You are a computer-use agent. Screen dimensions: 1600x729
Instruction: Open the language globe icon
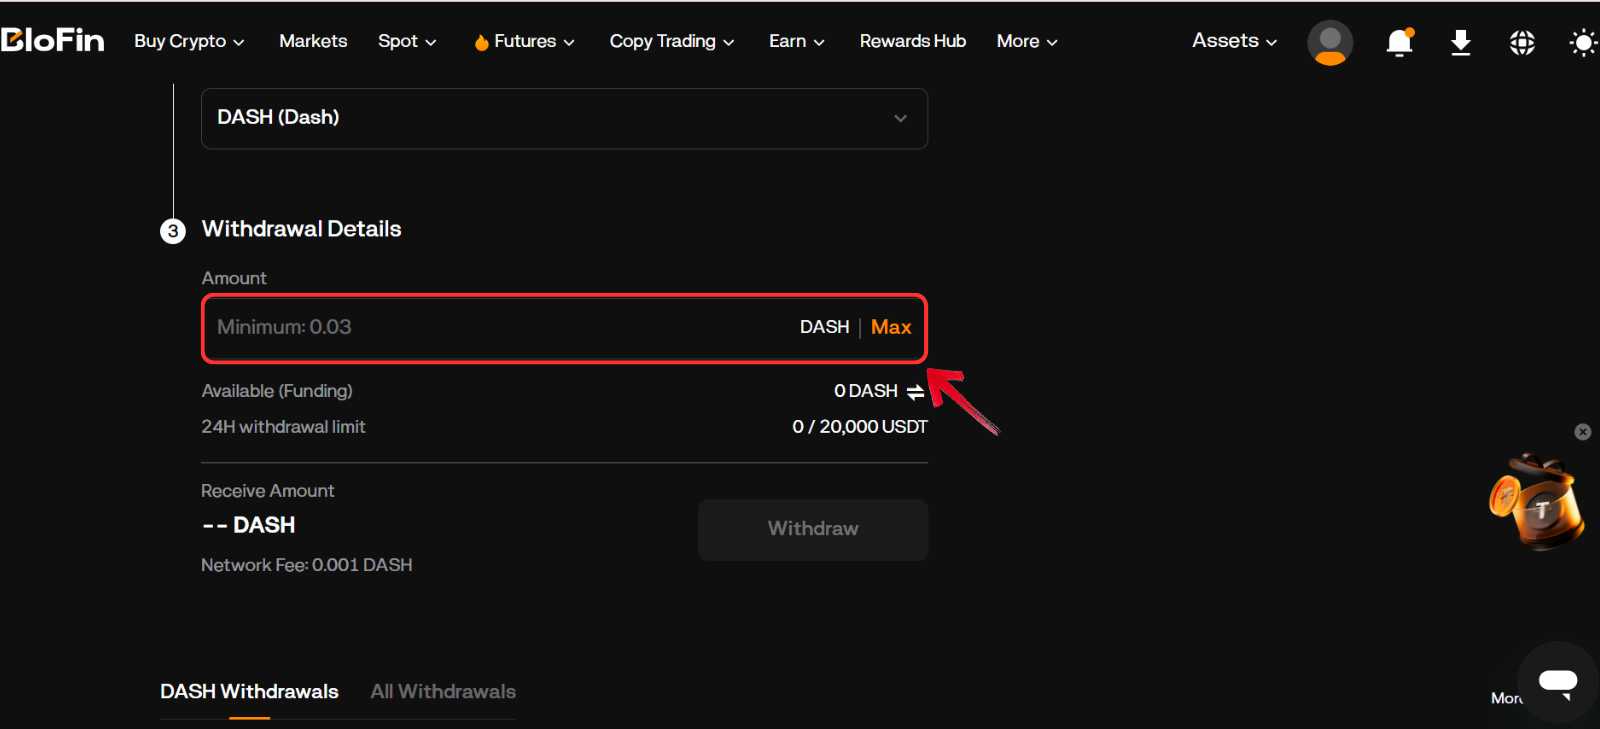coord(1521,42)
